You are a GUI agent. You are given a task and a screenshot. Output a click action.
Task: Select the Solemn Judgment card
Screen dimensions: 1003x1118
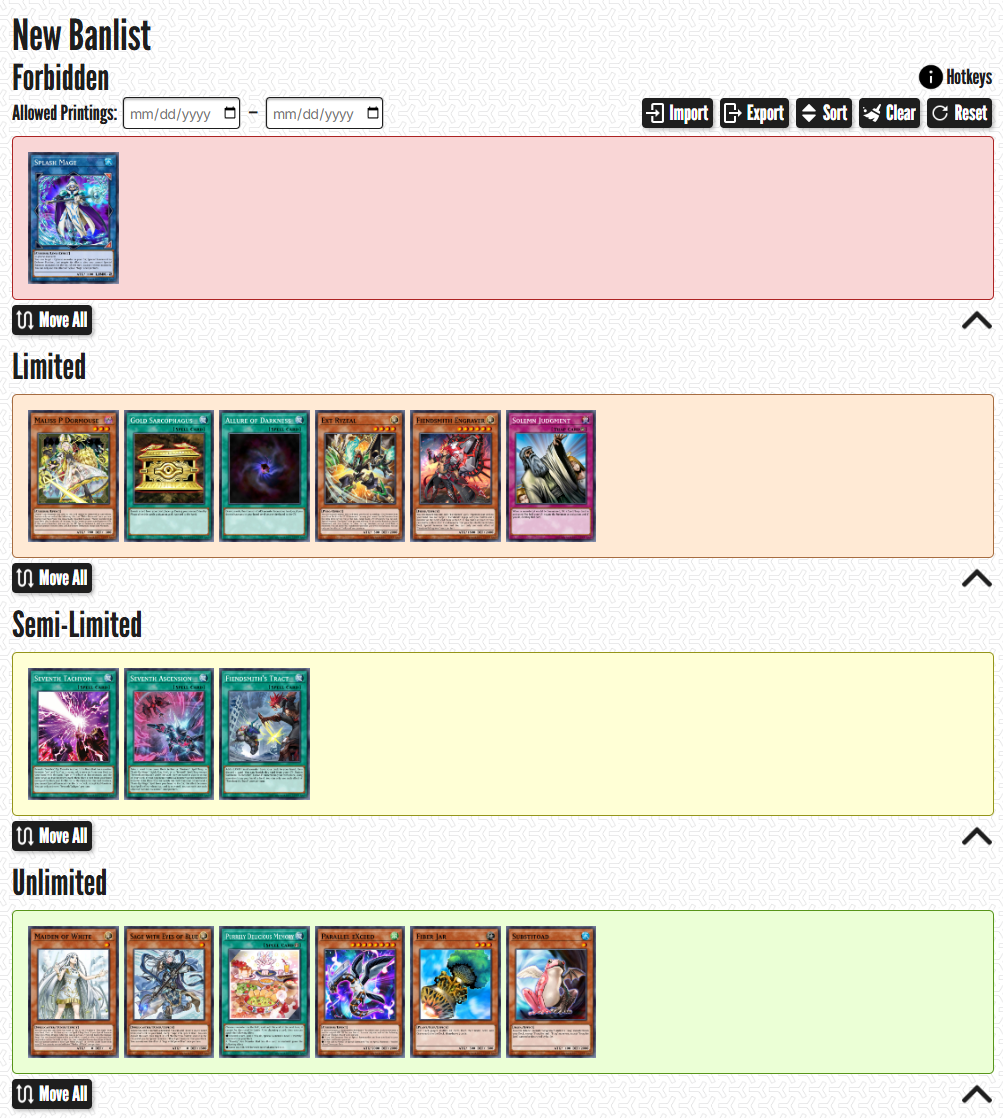(x=551, y=476)
